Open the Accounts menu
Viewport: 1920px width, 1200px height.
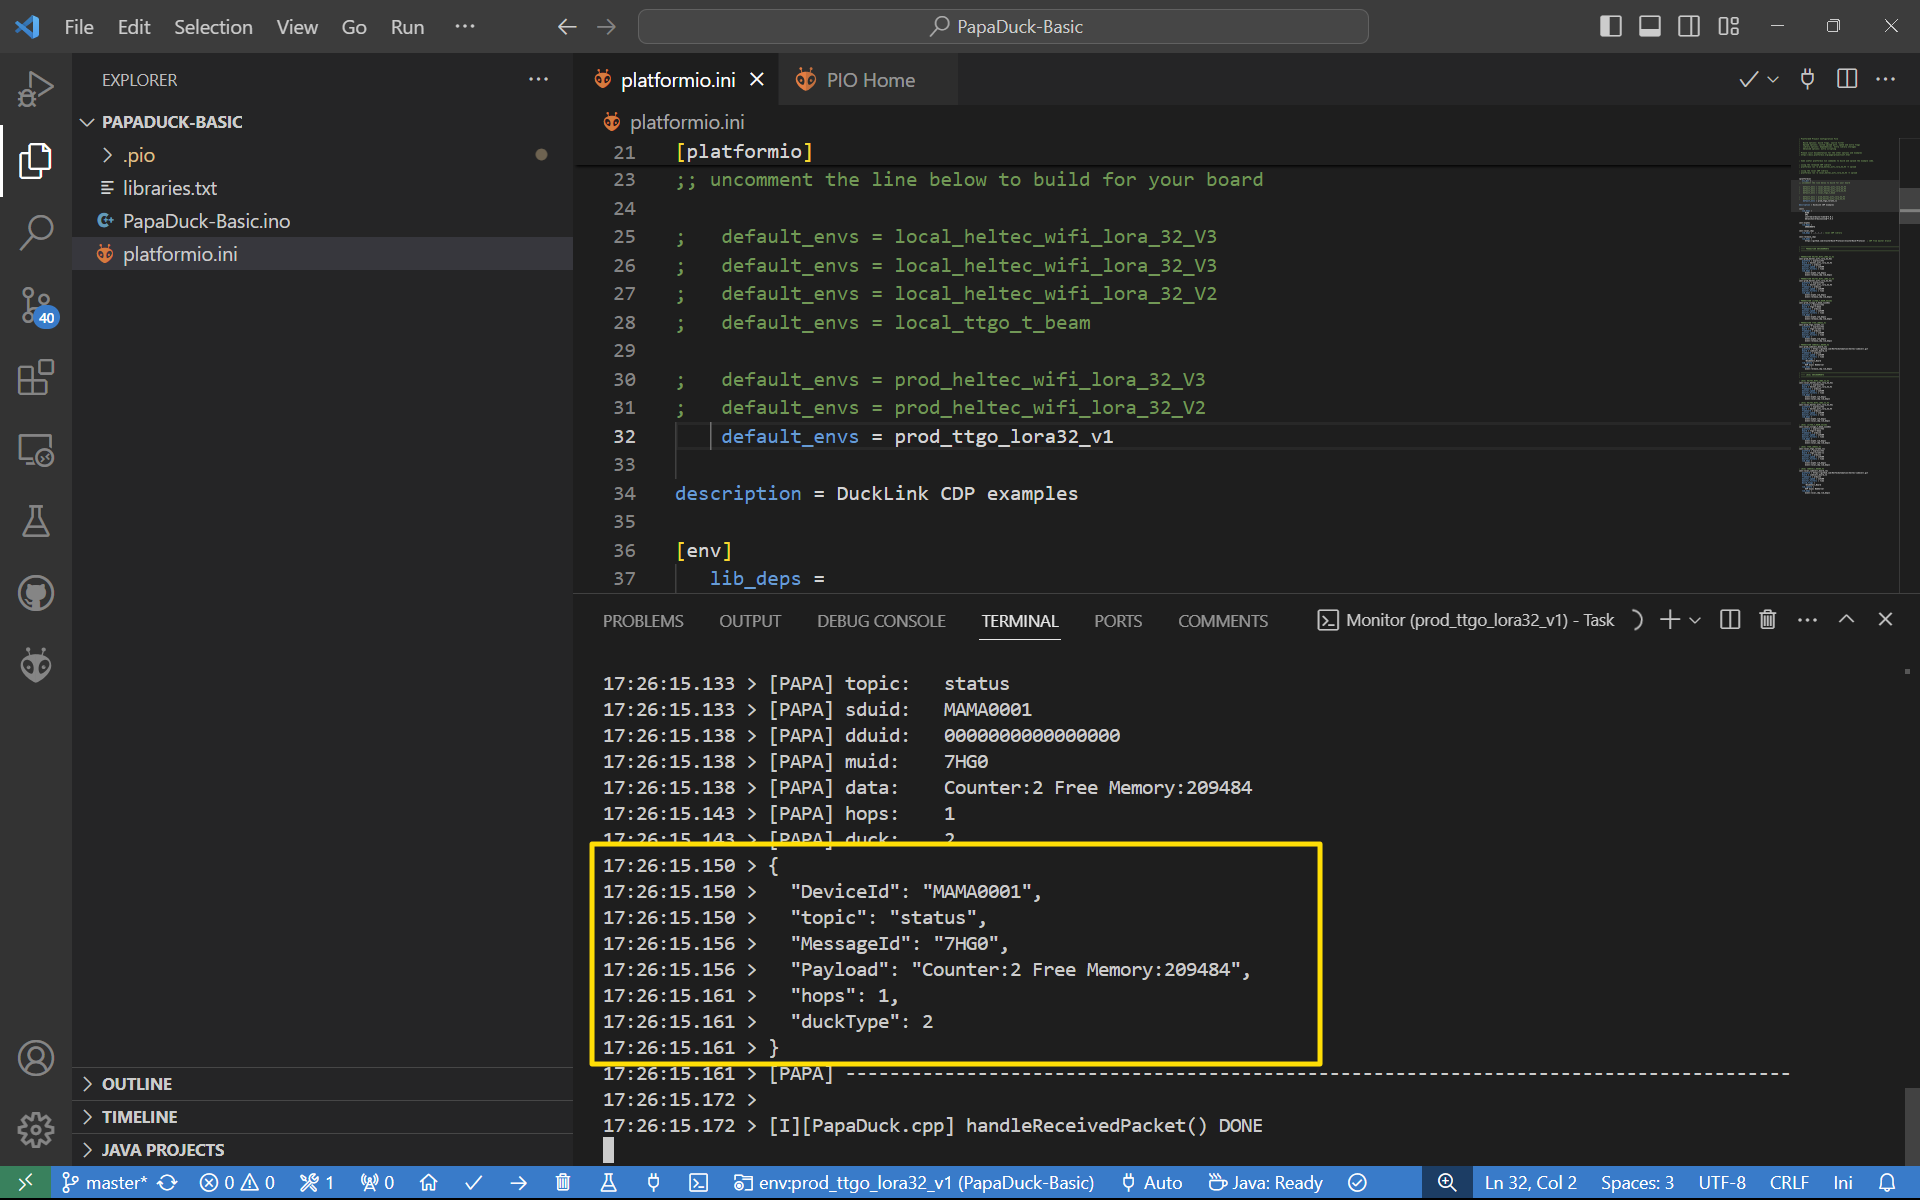(36, 1058)
